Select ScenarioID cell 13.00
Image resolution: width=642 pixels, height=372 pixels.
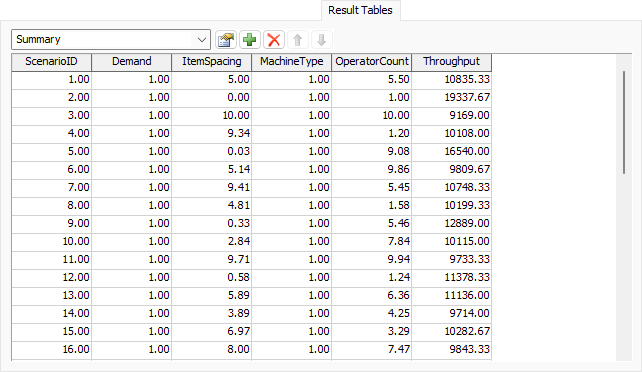(x=51, y=295)
